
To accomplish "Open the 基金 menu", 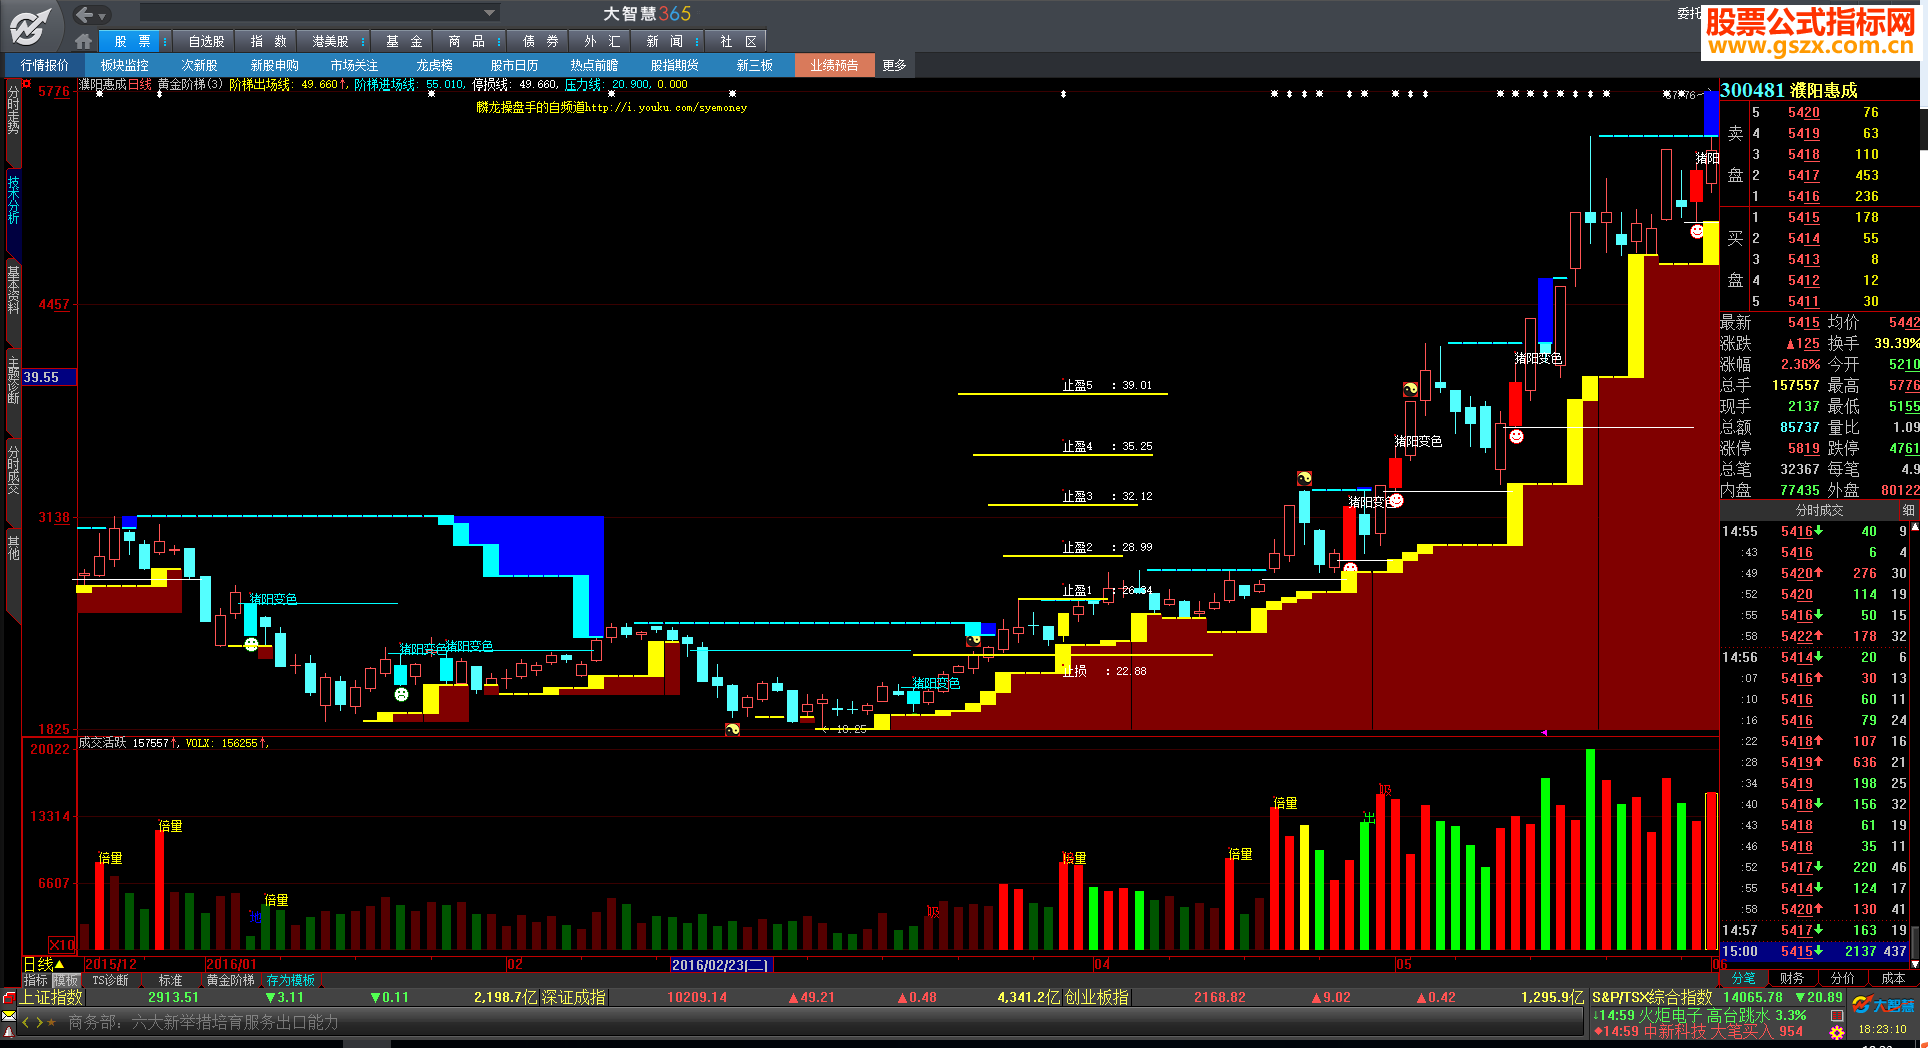I will point(404,41).
